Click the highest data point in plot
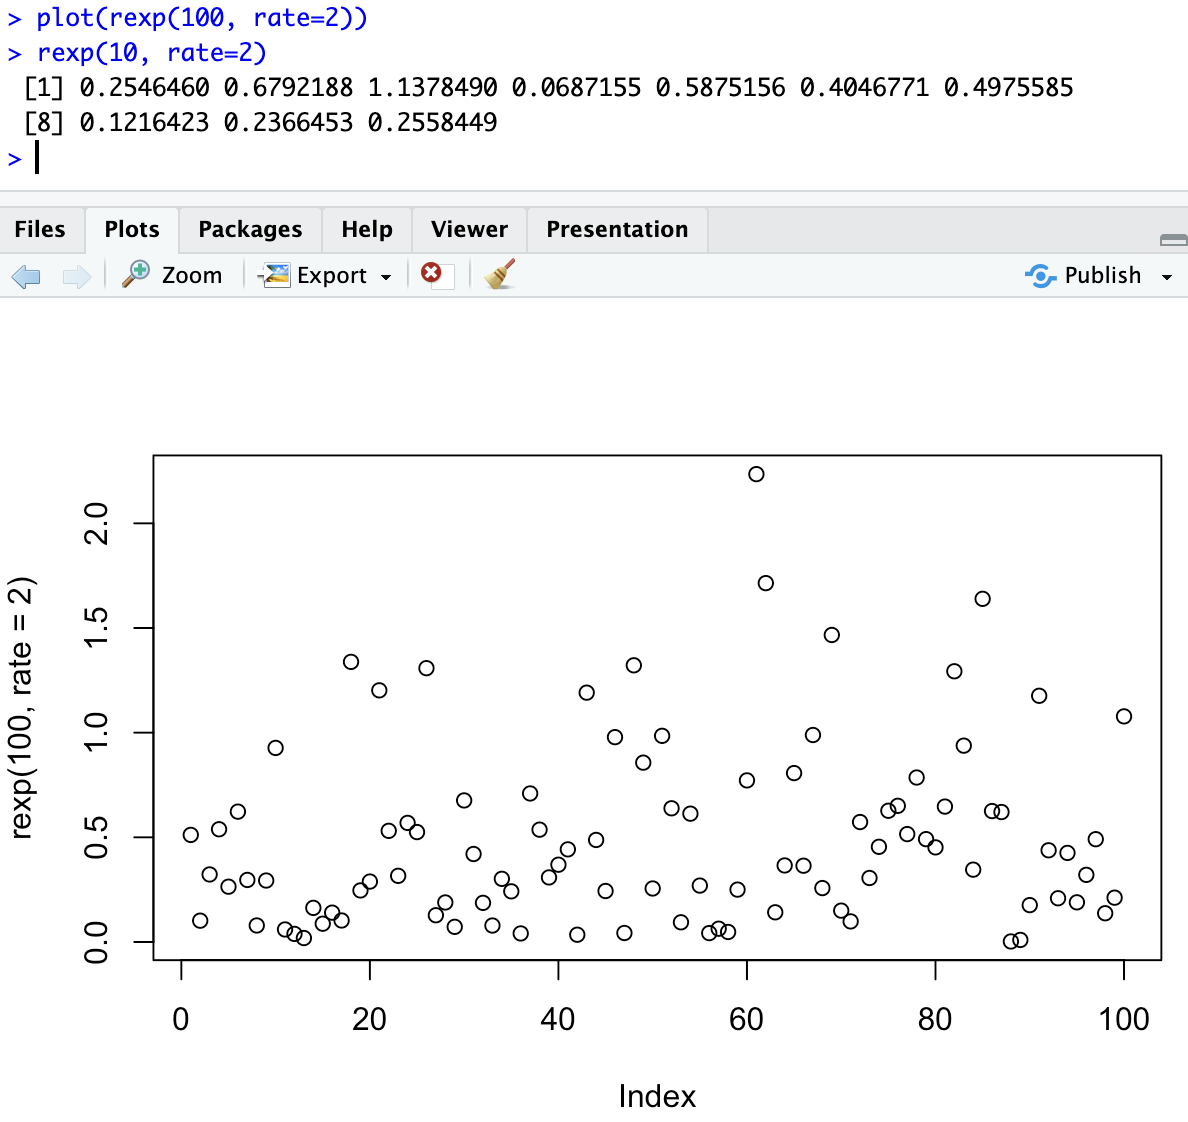 [x=756, y=474]
